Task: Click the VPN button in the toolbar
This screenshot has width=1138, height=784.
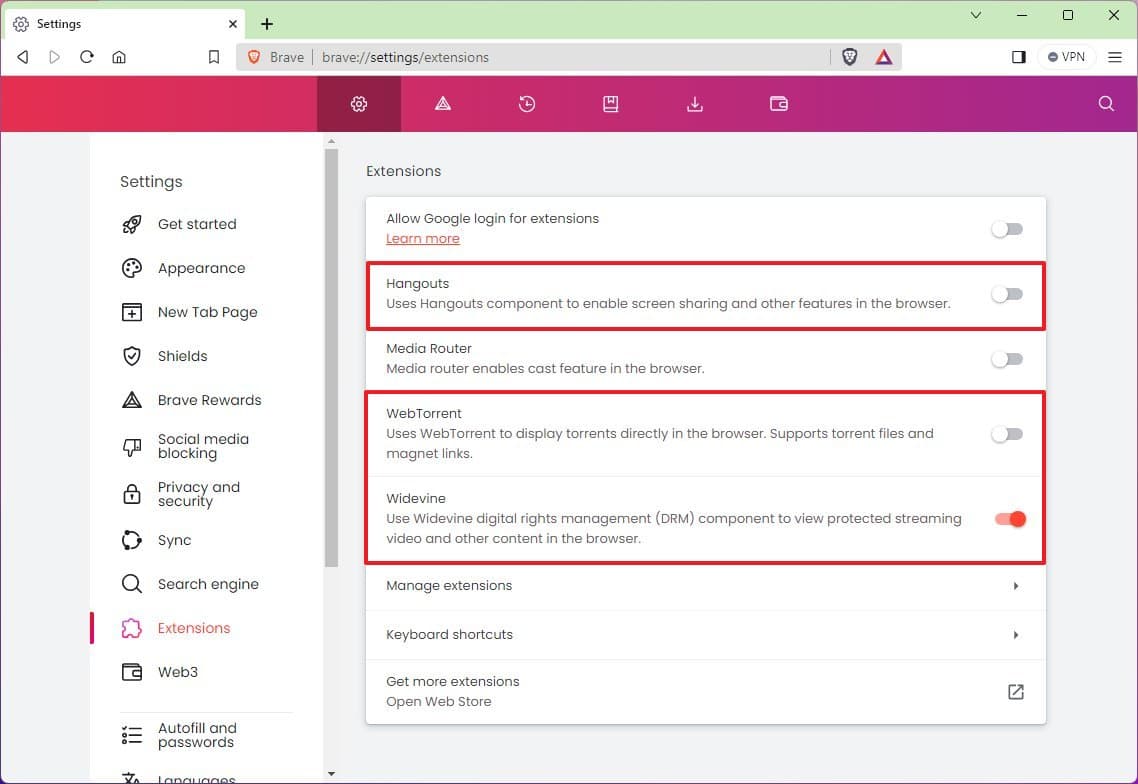Action: (x=1066, y=57)
